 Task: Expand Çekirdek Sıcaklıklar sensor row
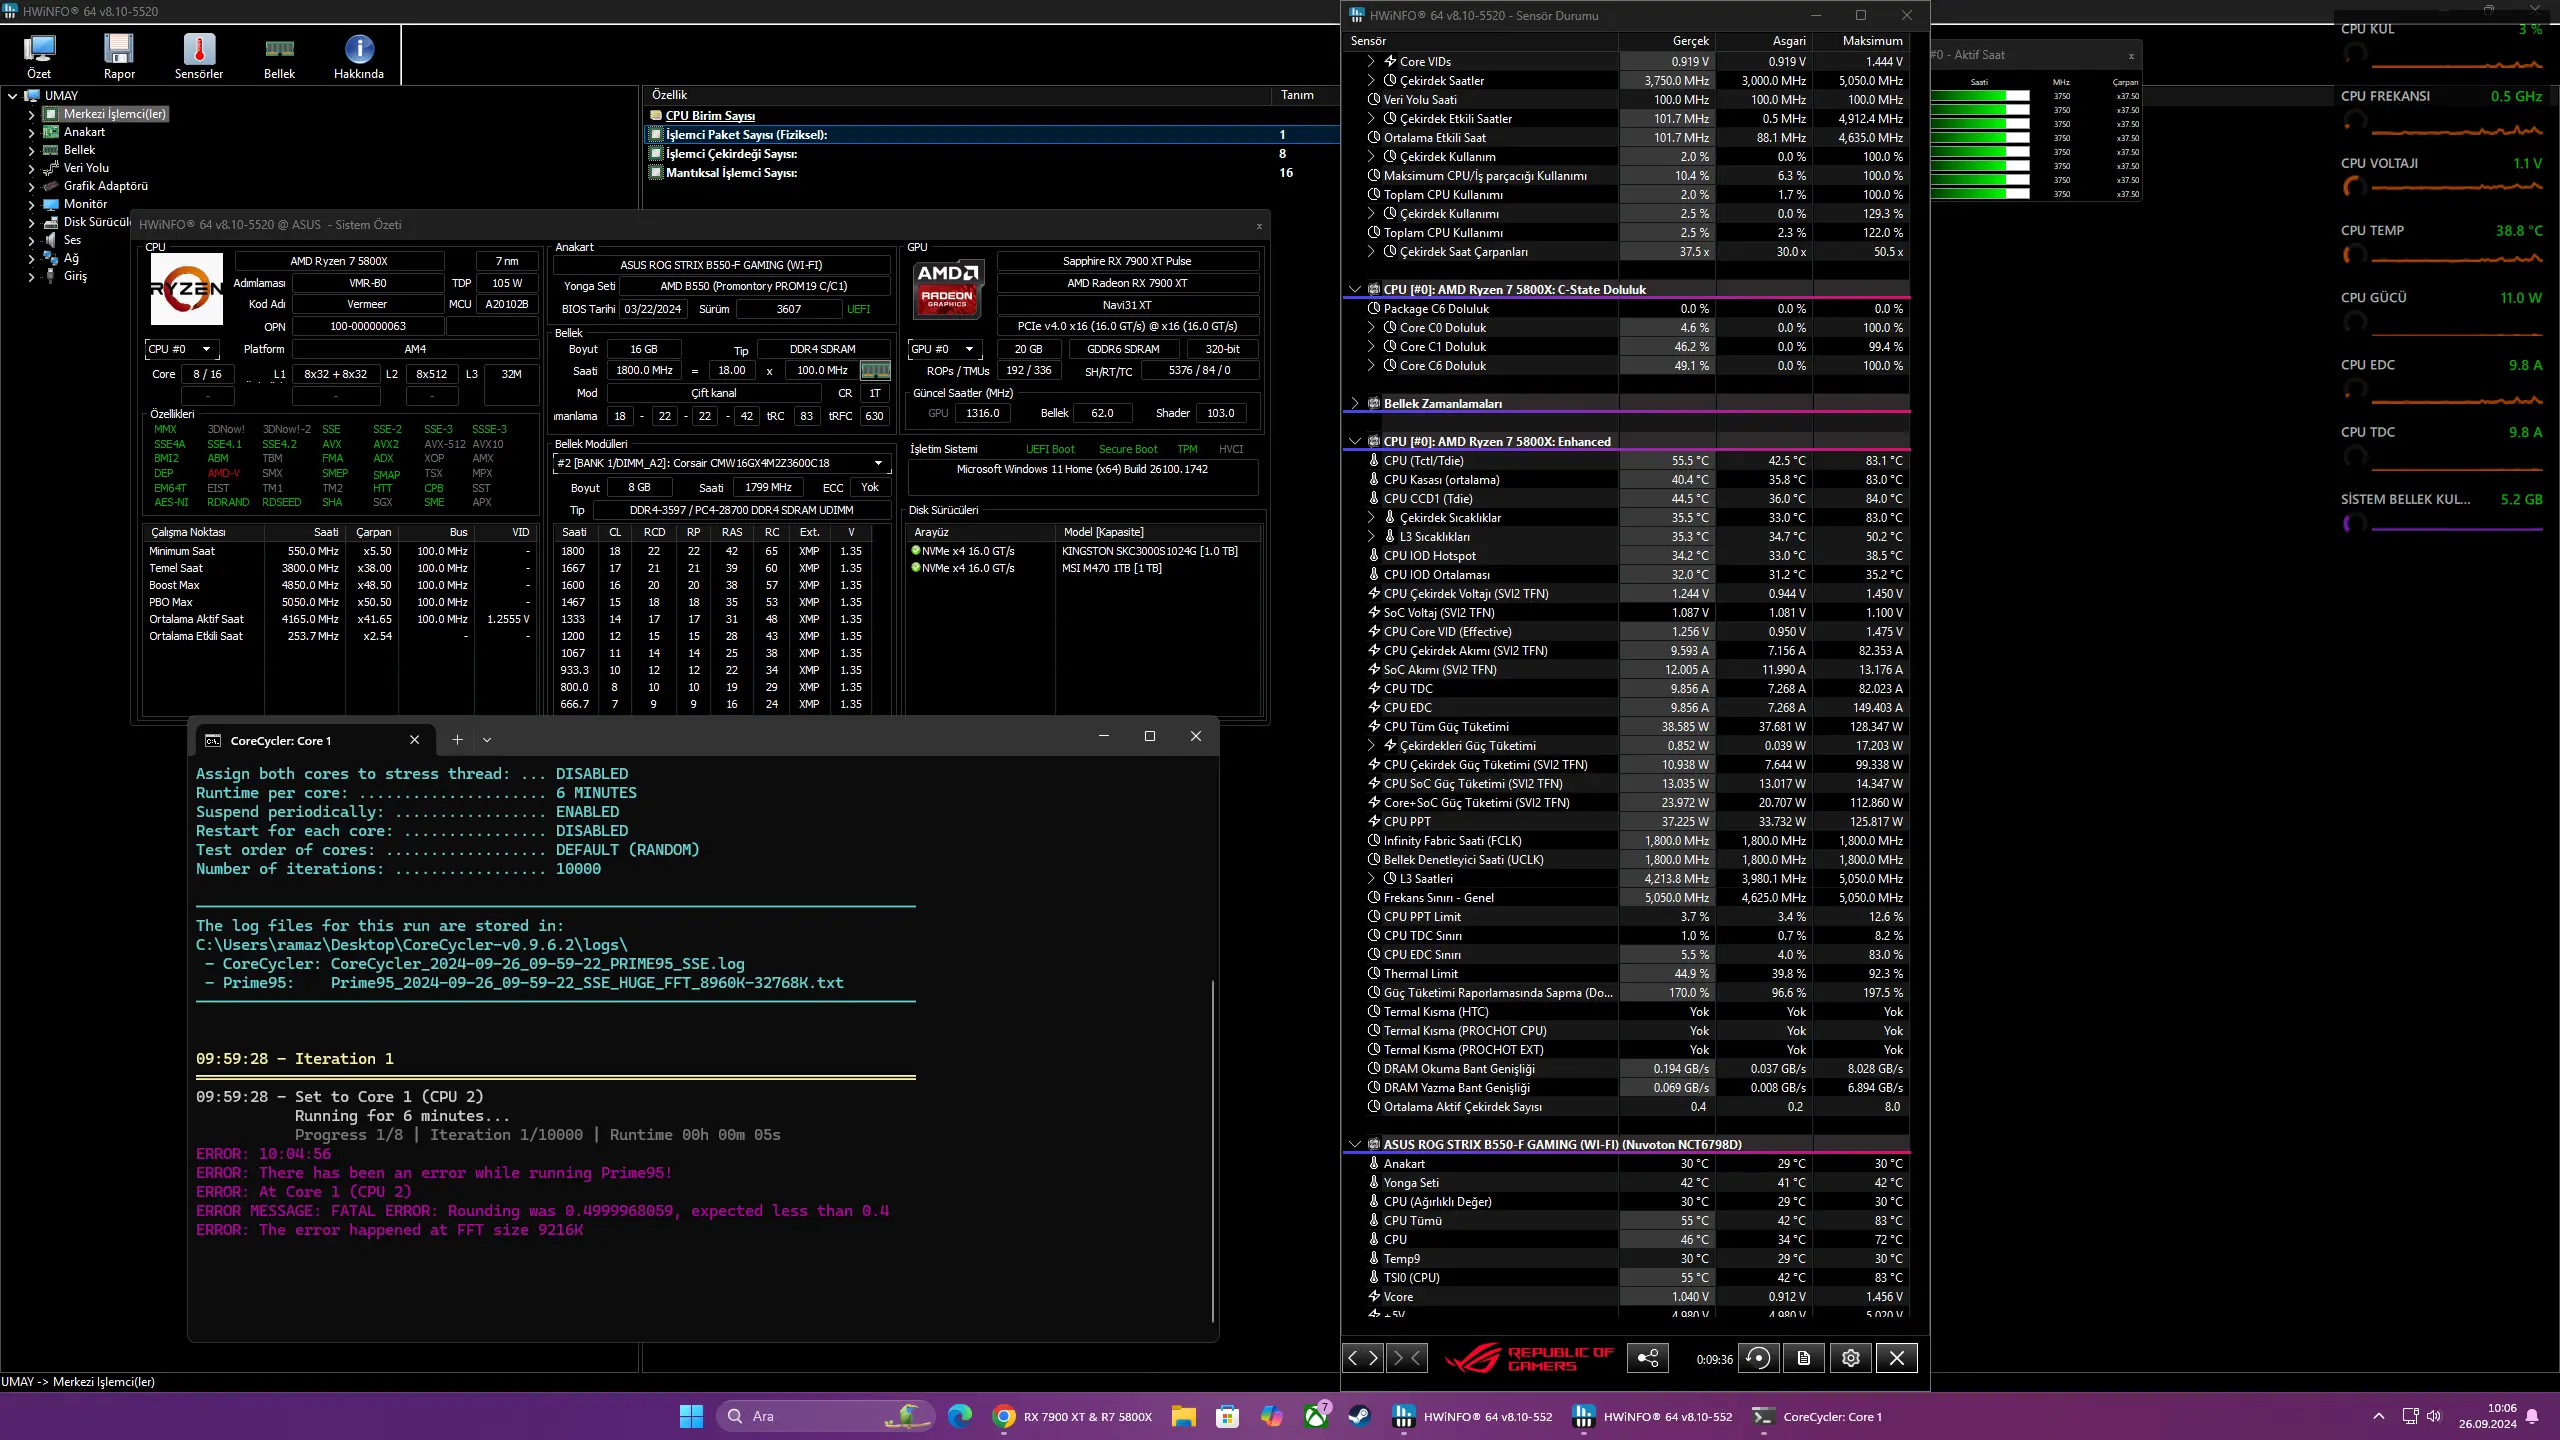[x=1371, y=517]
